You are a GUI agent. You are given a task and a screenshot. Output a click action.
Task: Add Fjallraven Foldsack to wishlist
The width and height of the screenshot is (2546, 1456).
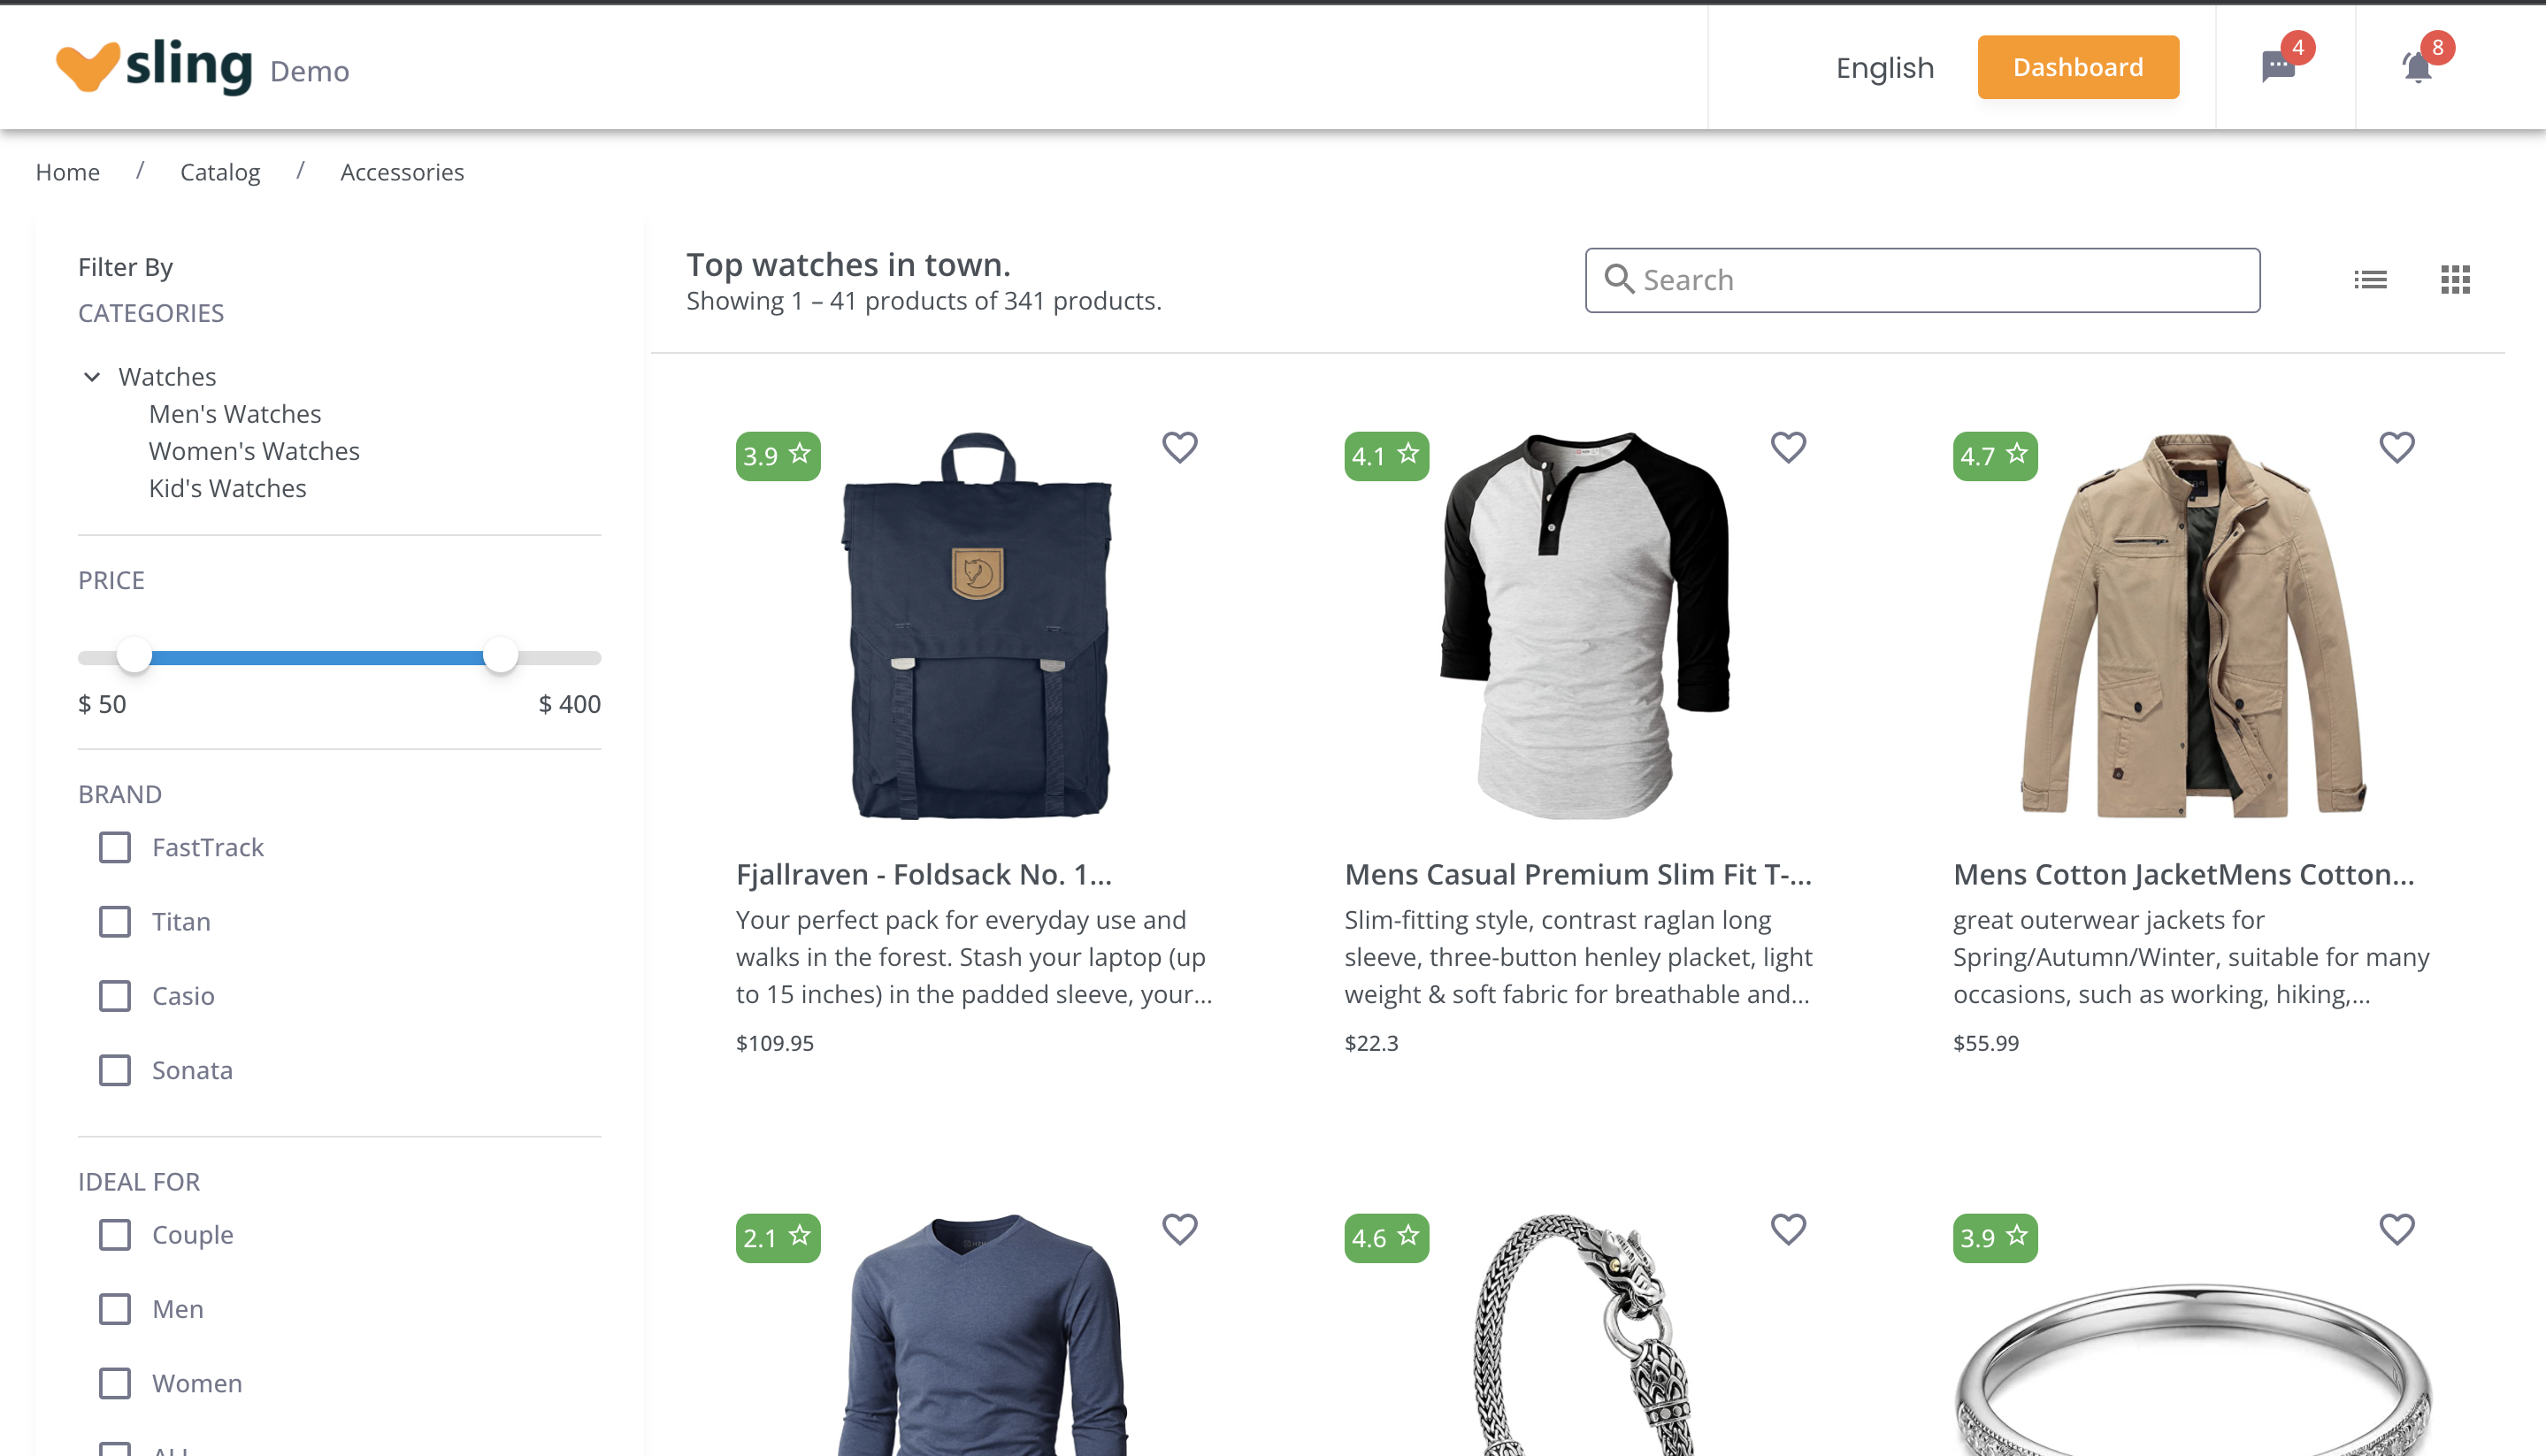tap(1180, 447)
